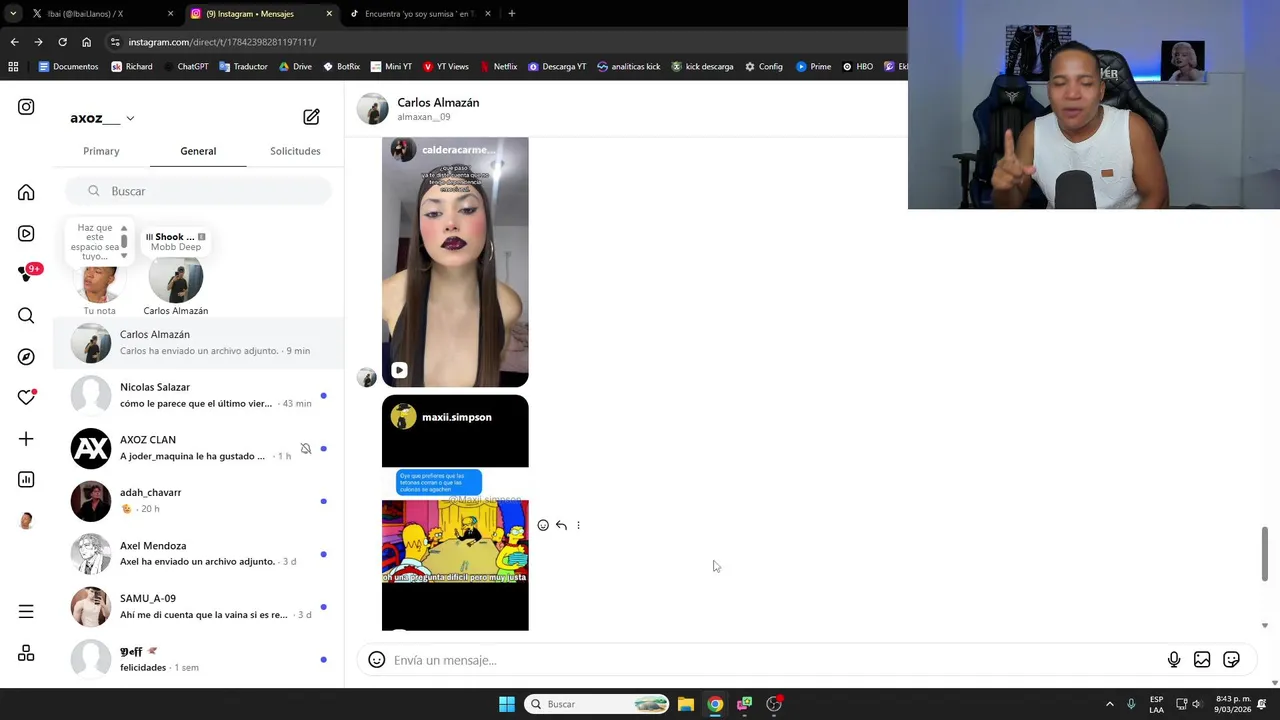Open the calderacarme shared reel

pos(455,262)
